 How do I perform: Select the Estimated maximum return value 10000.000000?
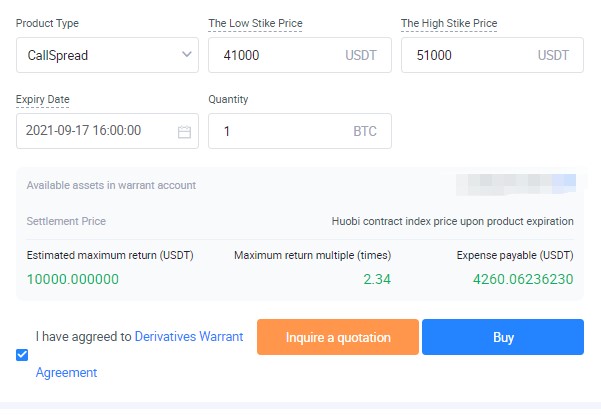pos(73,279)
